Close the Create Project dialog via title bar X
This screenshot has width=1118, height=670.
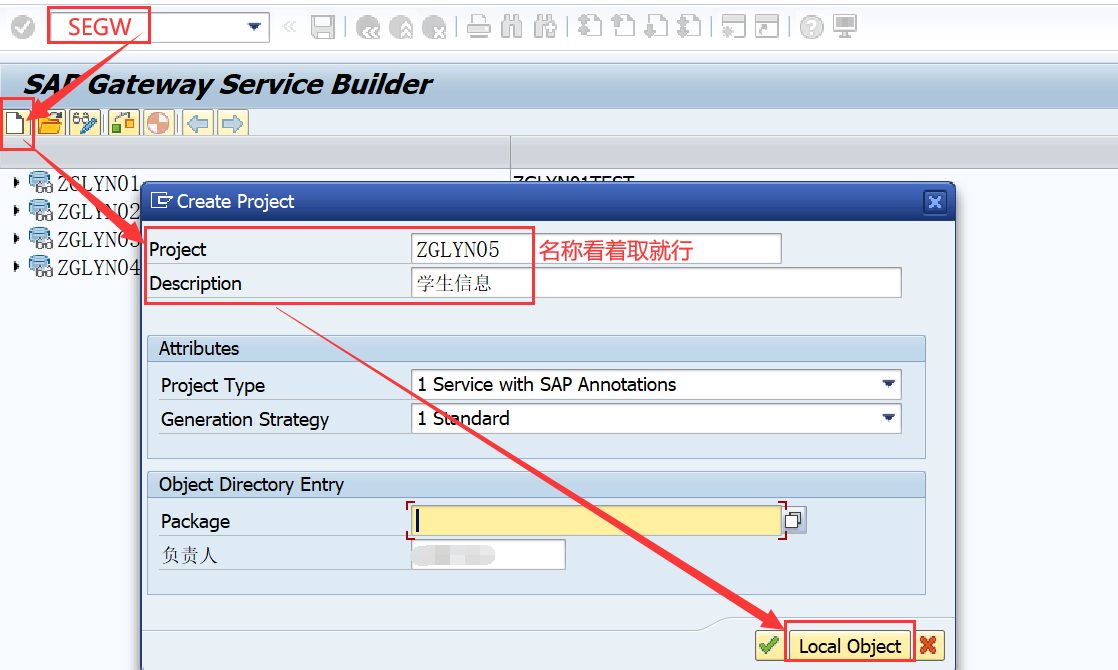(935, 202)
